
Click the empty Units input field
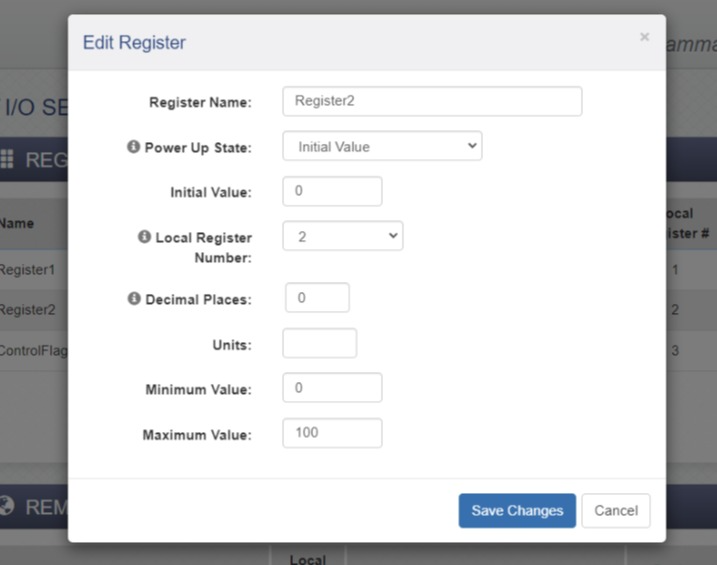click(320, 343)
